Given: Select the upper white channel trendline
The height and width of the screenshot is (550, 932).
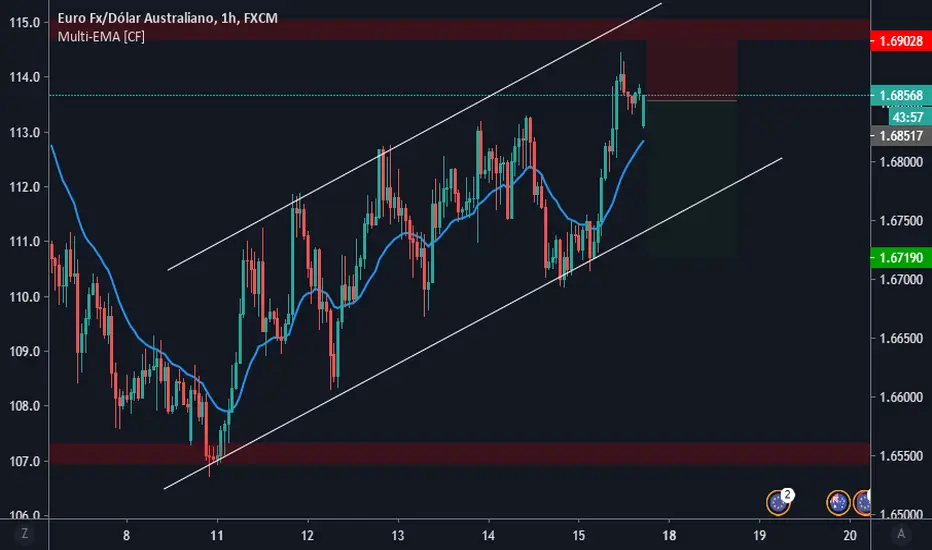Looking at the screenshot, I should (x=416, y=136).
